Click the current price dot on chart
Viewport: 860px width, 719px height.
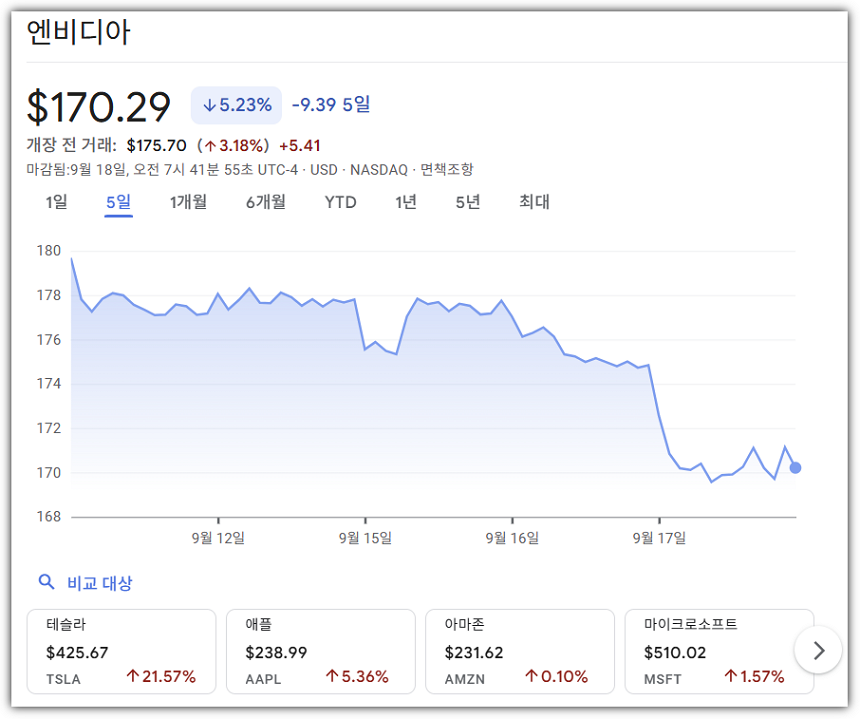point(795,468)
